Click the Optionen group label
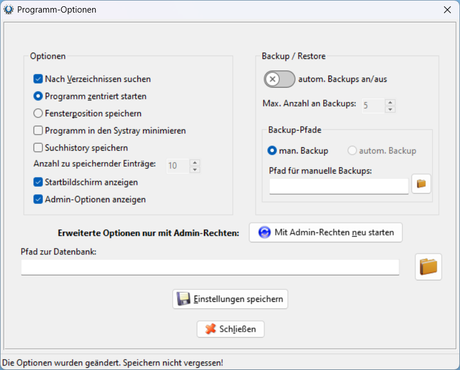This screenshot has width=460, height=370. point(48,56)
